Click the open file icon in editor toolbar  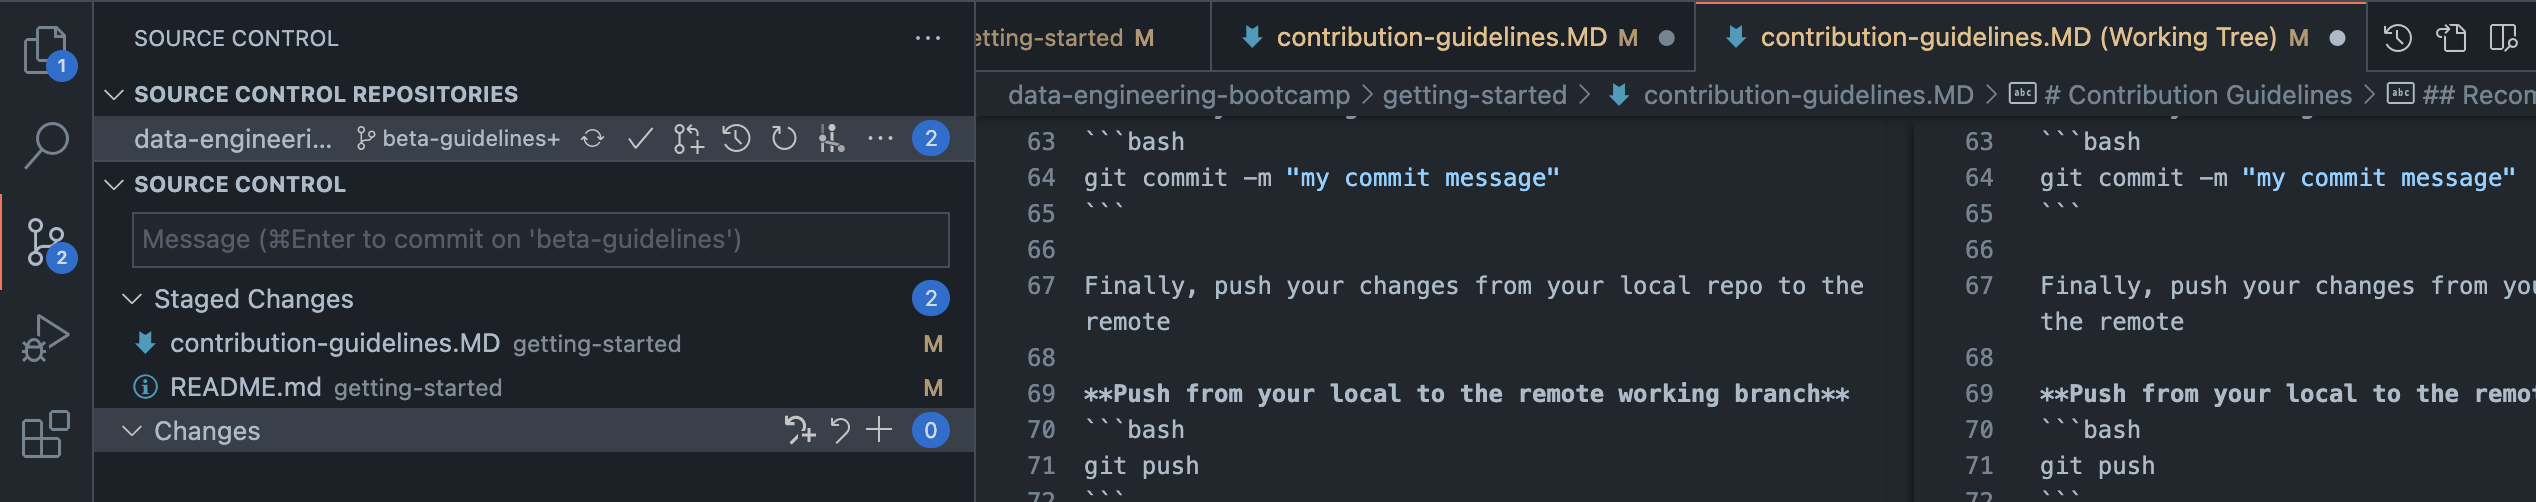tap(2450, 38)
